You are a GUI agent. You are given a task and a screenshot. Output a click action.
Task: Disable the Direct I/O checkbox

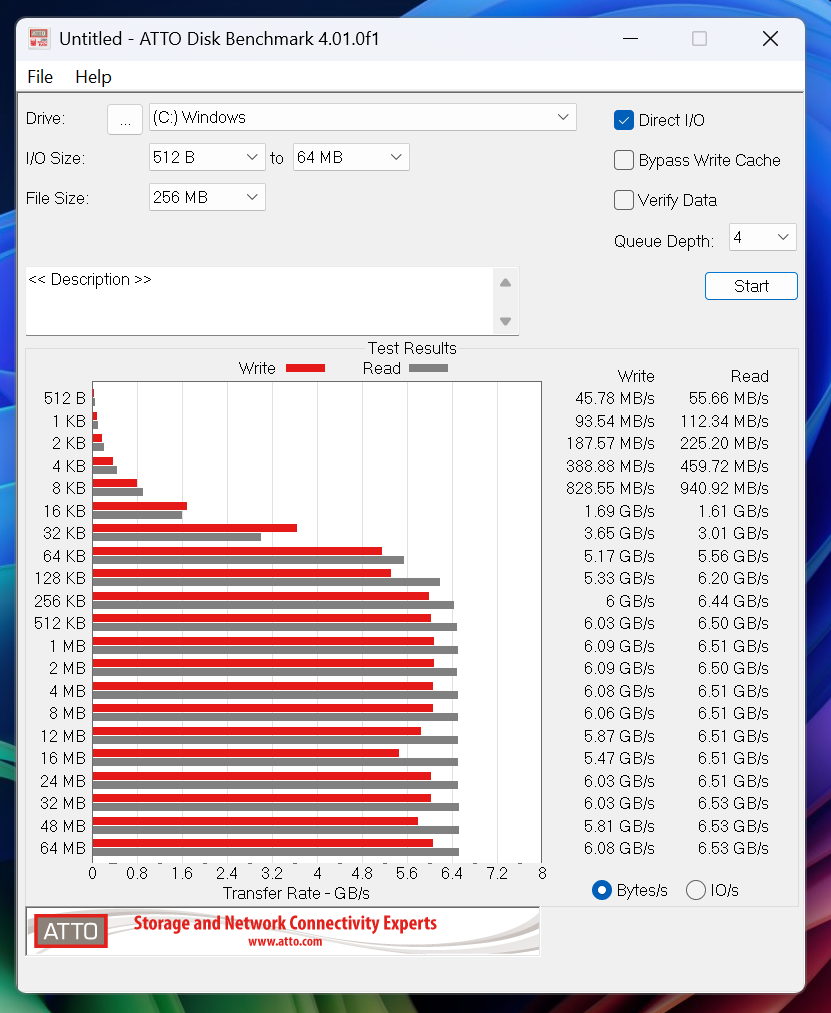click(x=624, y=120)
